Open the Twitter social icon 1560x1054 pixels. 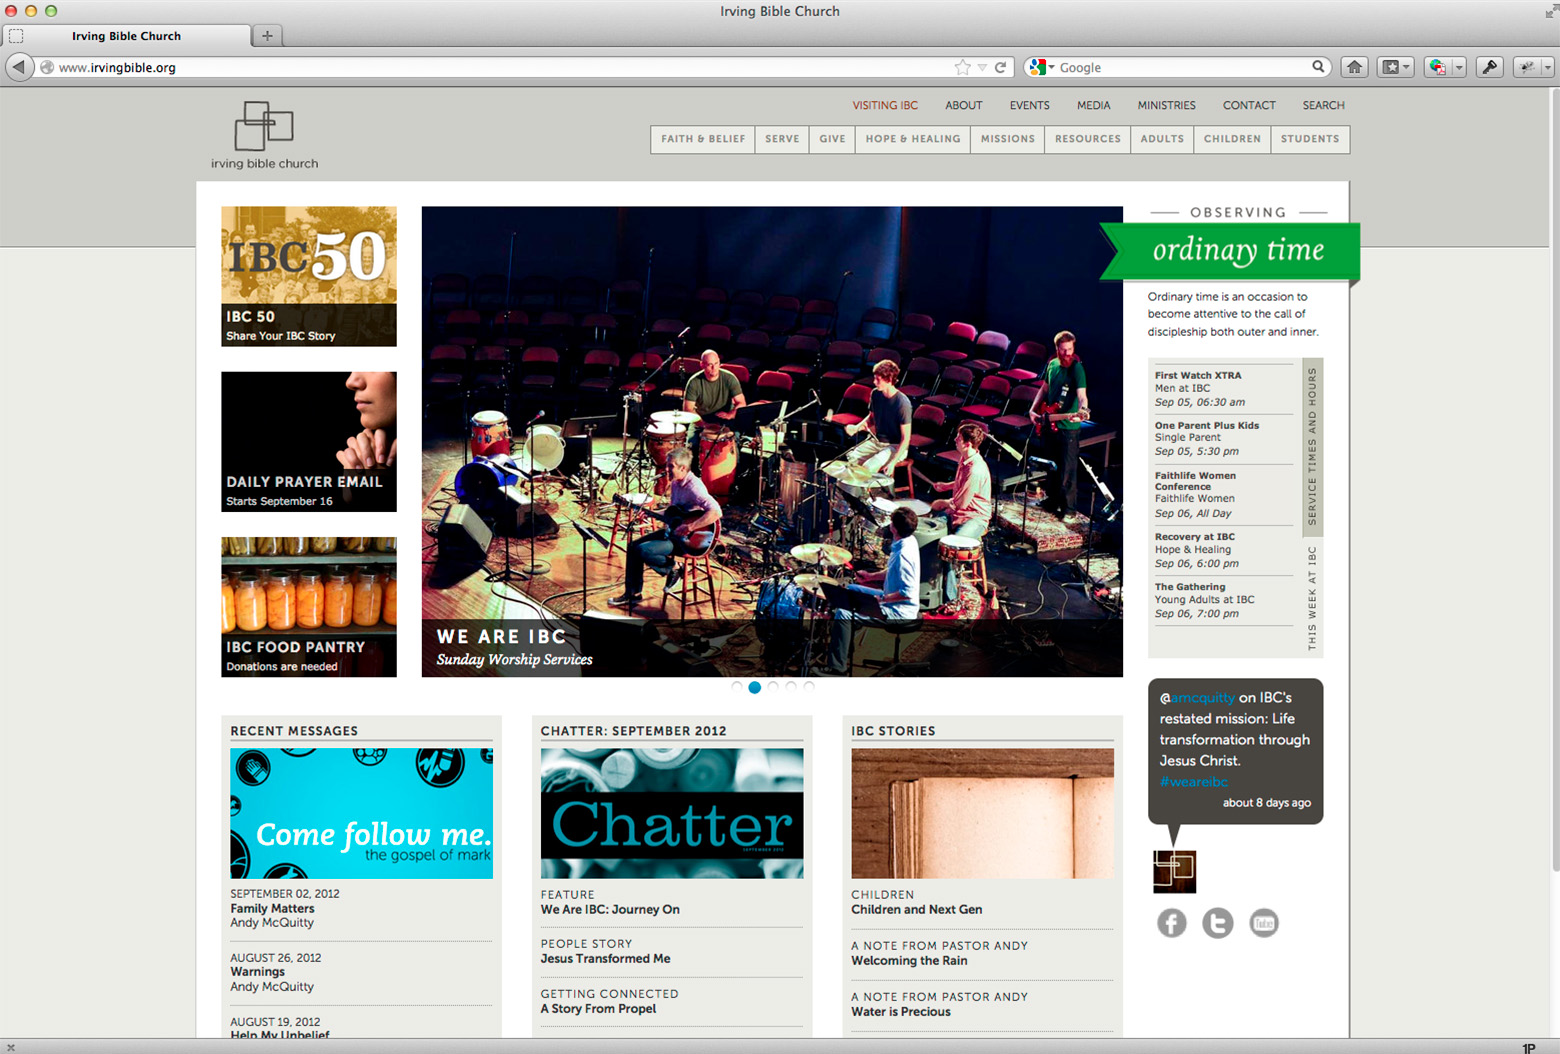[x=1218, y=923]
